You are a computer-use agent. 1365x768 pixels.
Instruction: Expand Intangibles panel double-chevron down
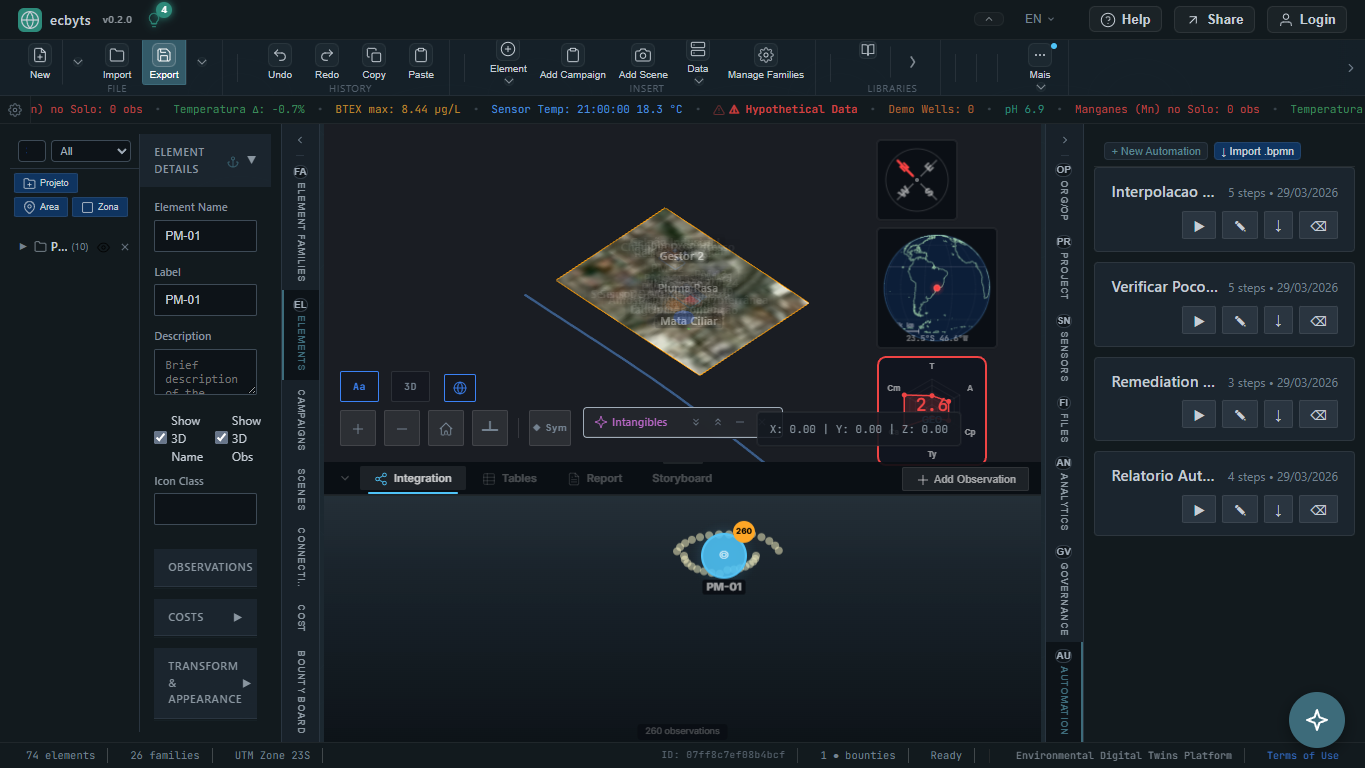coord(696,422)
